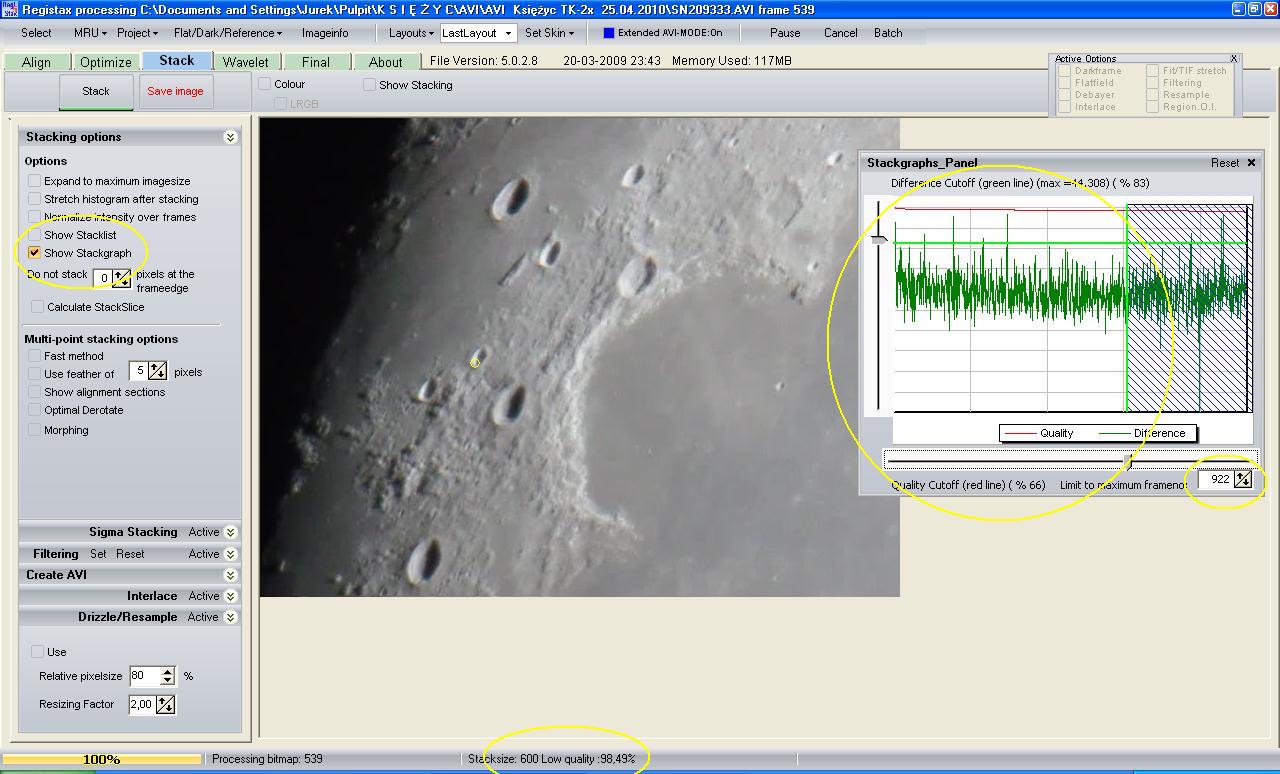Screen dimensions: 1280x774
Task: Enable Stretch histogram after stacking
Action: tap(35, 199)
